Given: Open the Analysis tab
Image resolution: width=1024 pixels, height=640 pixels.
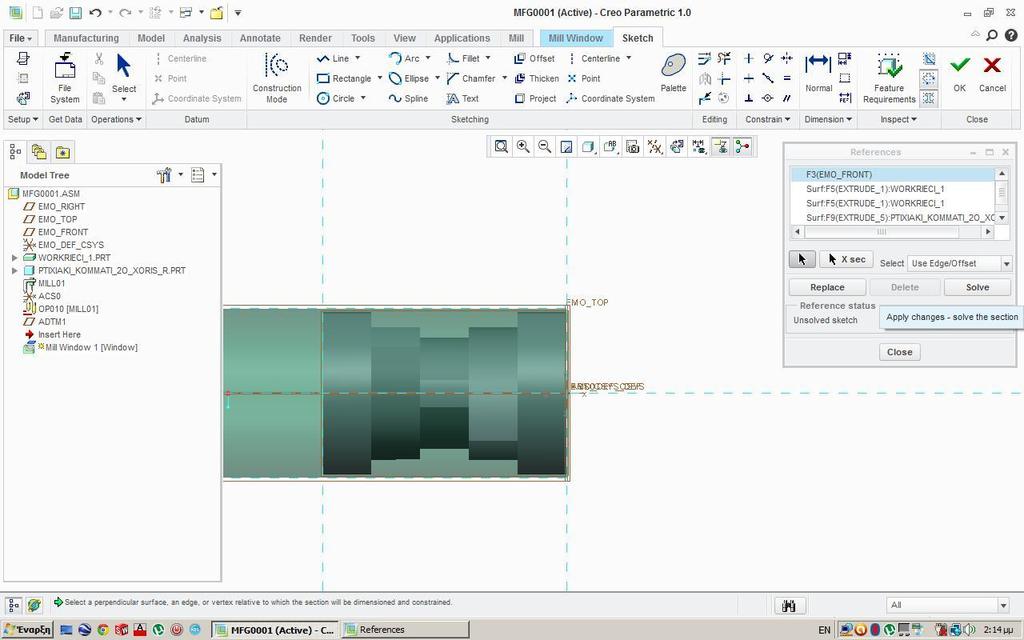Looking at the screenshot, I should [x=202, y=38].
